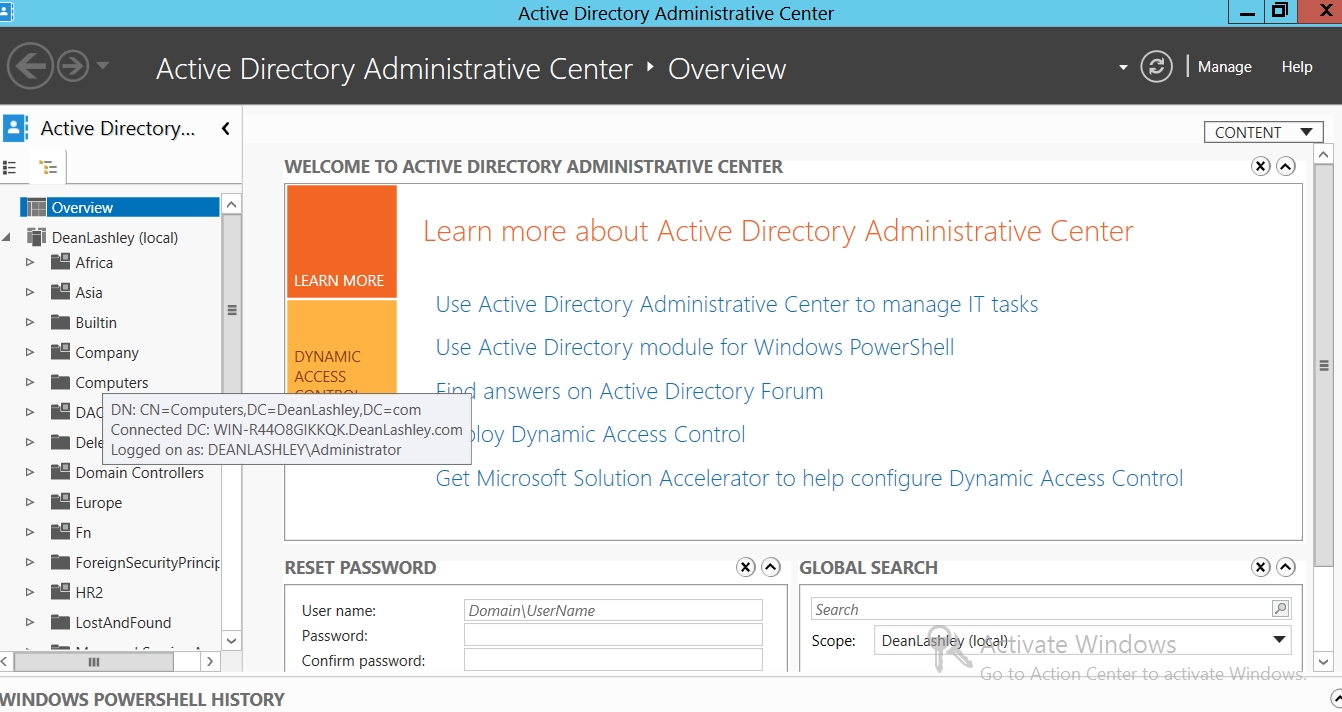Viewport: 1342px width, 712px height.
Task: Collapse the Welcome section chevron
Action: coord(1286,166)
